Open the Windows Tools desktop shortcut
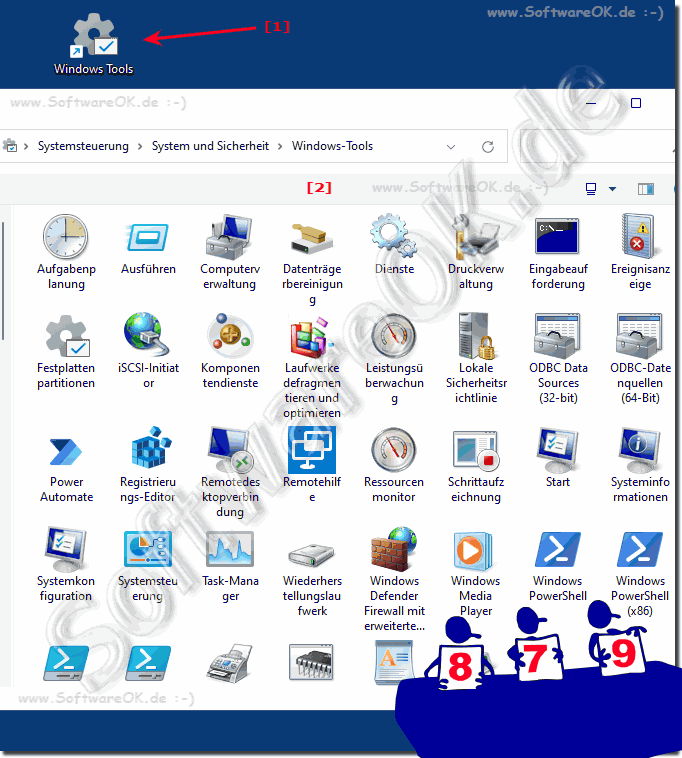The width and height of the screenshot is (682, 758). click(94, 44)
